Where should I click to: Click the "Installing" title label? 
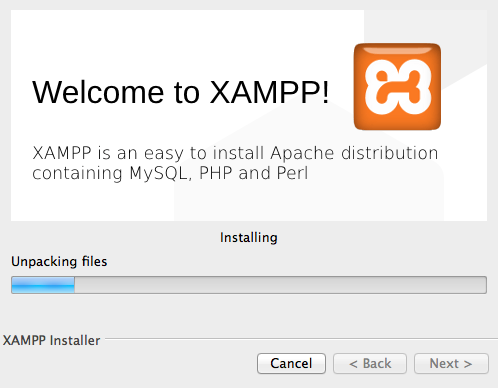(x=249, y=238)
